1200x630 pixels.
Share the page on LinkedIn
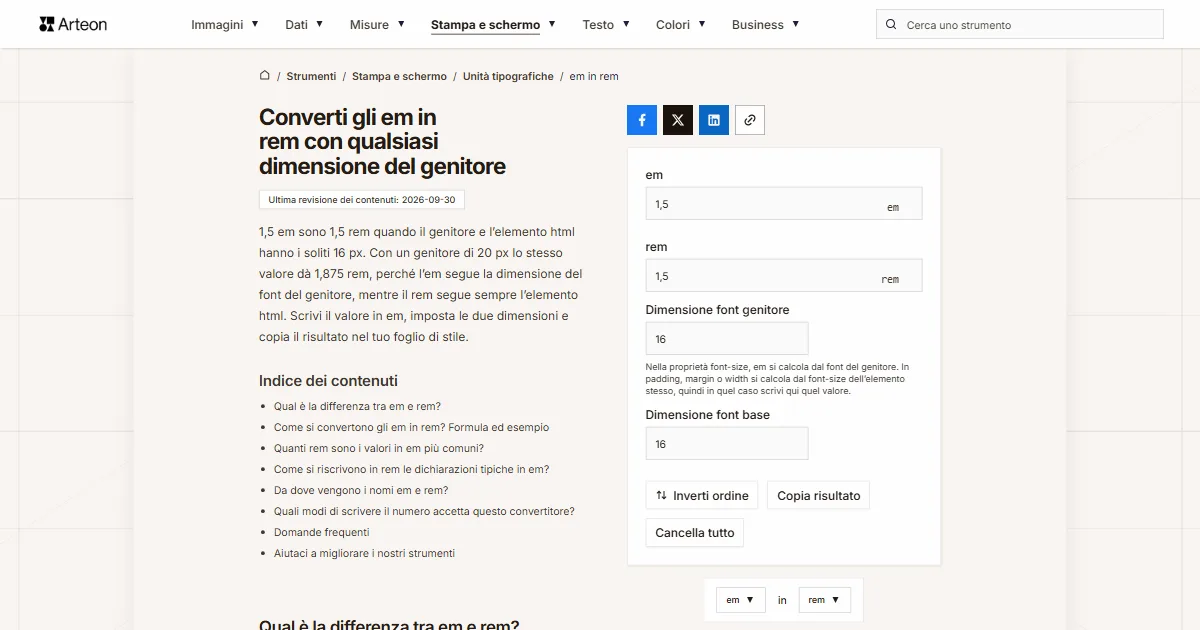click(x=714, y=120)
